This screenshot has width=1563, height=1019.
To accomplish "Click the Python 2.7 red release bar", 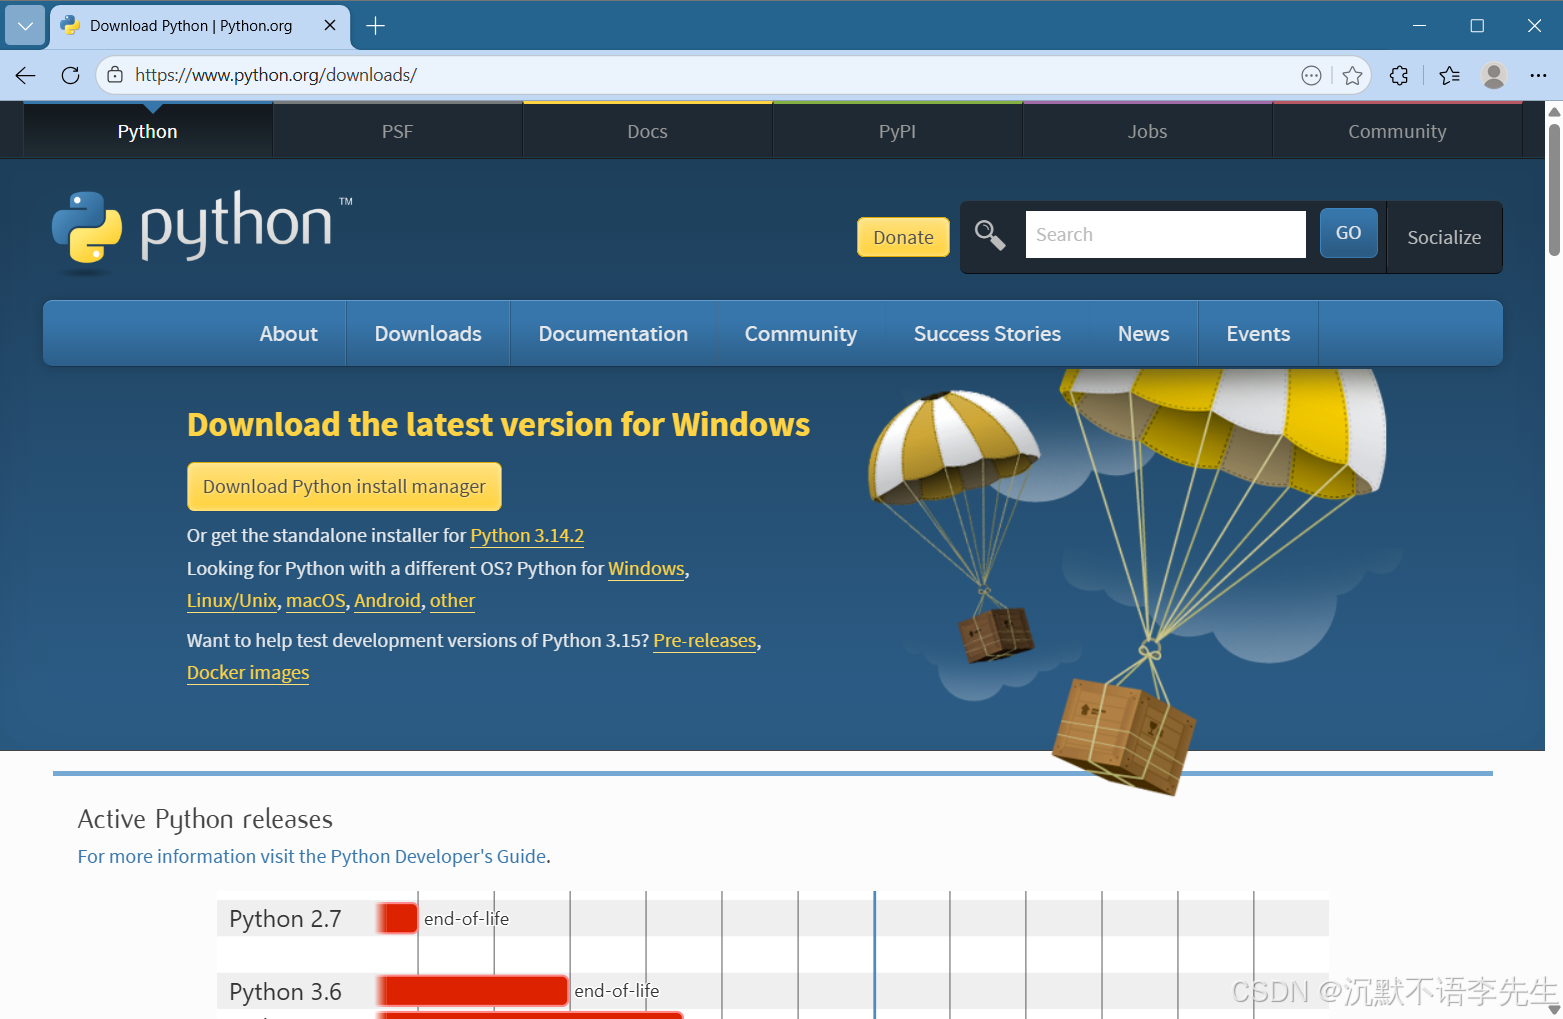I will 397,918.
